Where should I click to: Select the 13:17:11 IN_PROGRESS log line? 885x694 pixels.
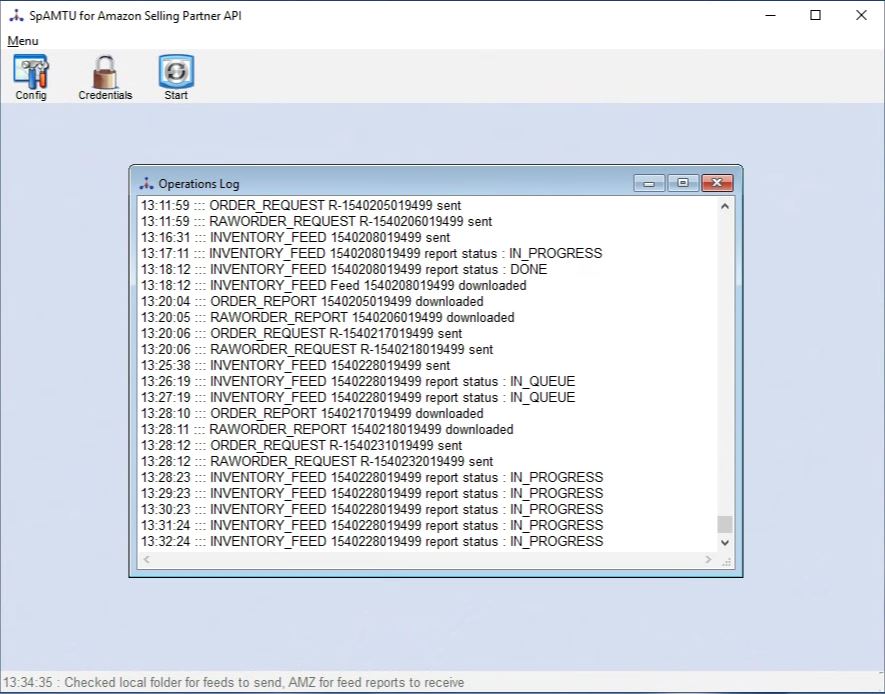click(x=371, y=253)
